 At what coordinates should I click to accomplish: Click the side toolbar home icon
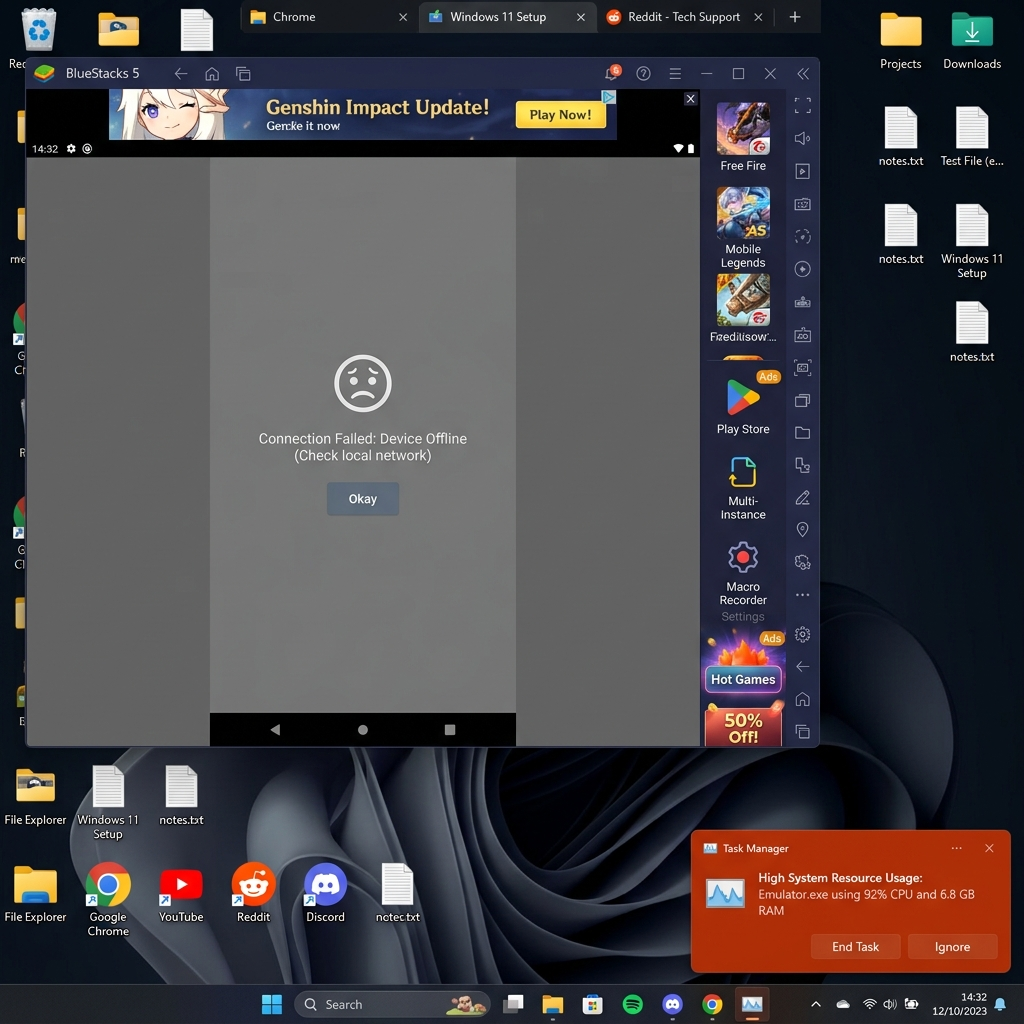coord(803,699)
